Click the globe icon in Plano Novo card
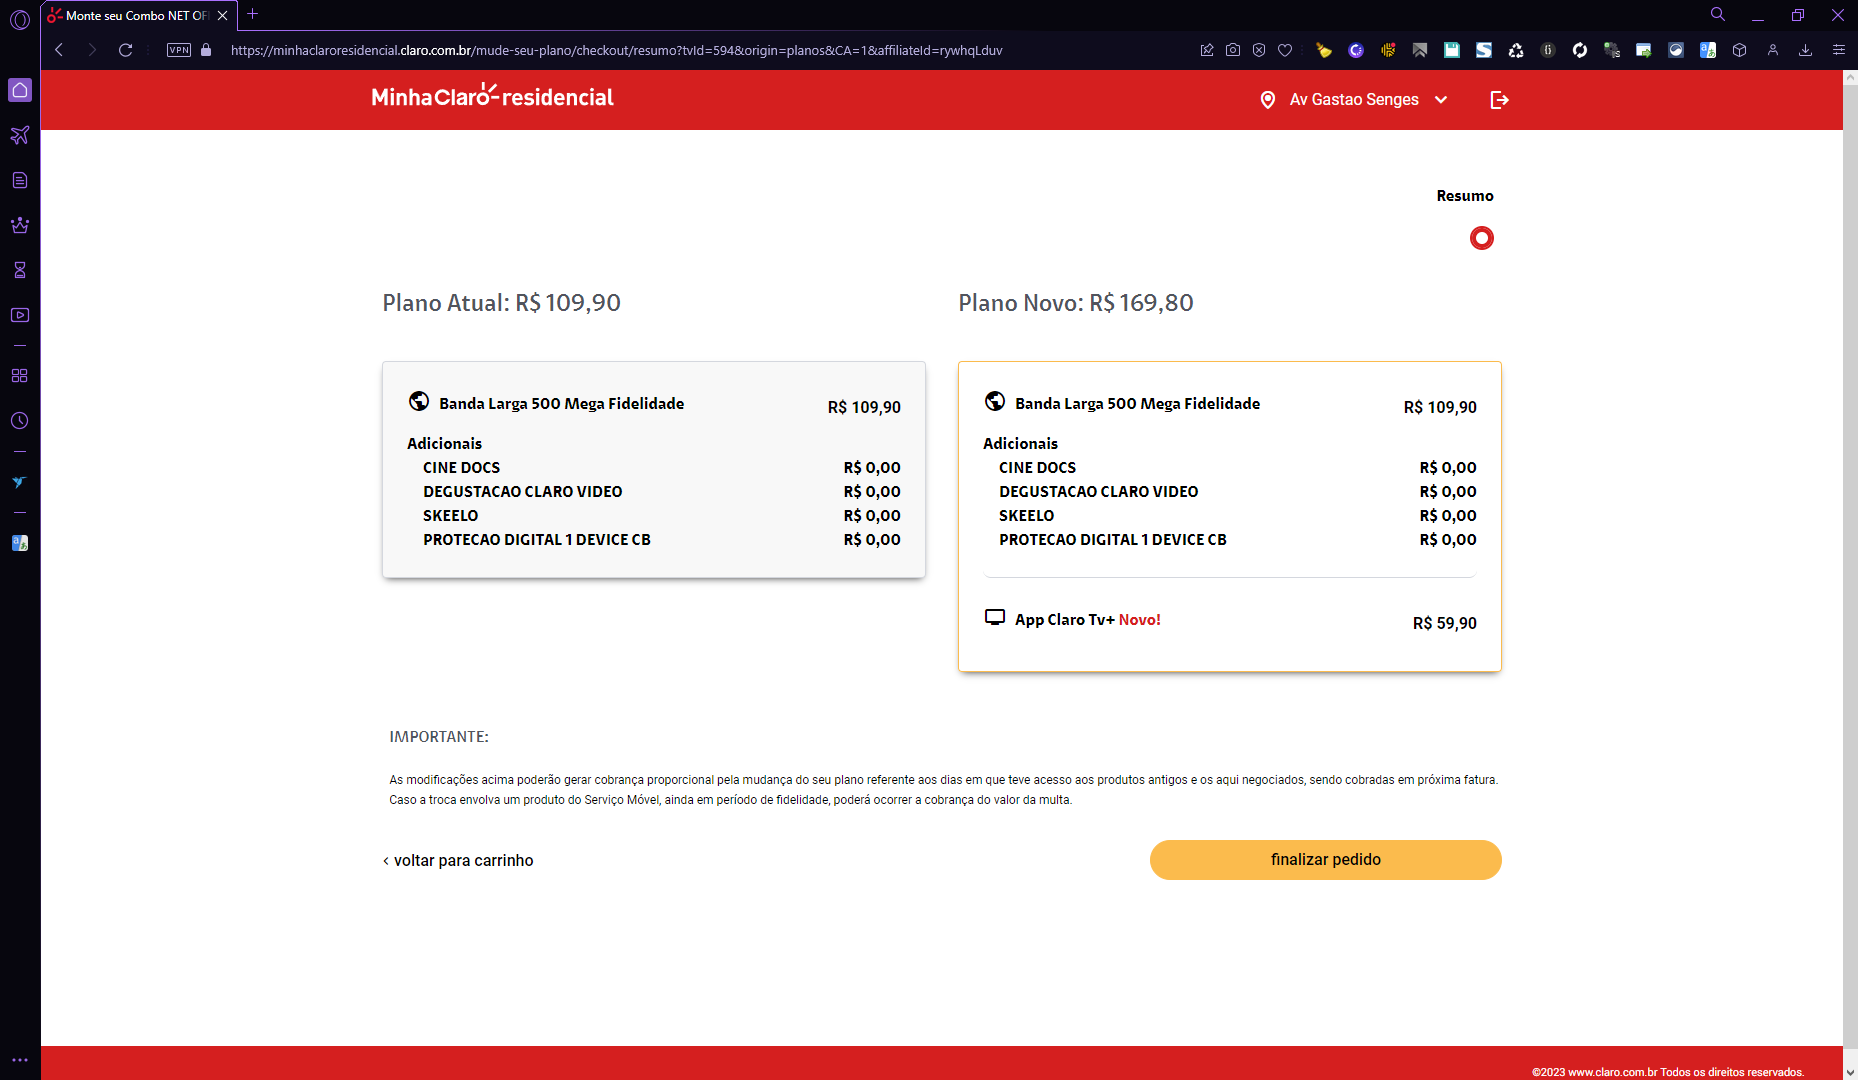Viewport: 1858px width, 1080px height. click(995, 401)
